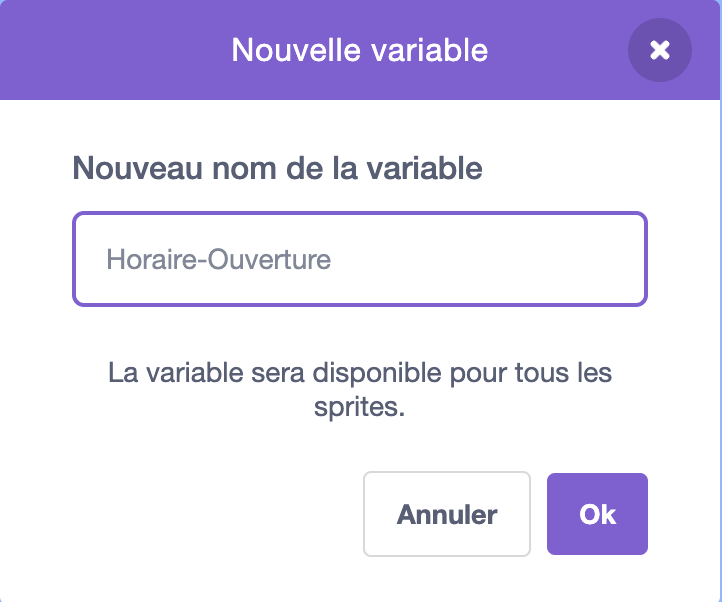
Task: Click the Nouvelle variable title text
Action: [360, 49]
